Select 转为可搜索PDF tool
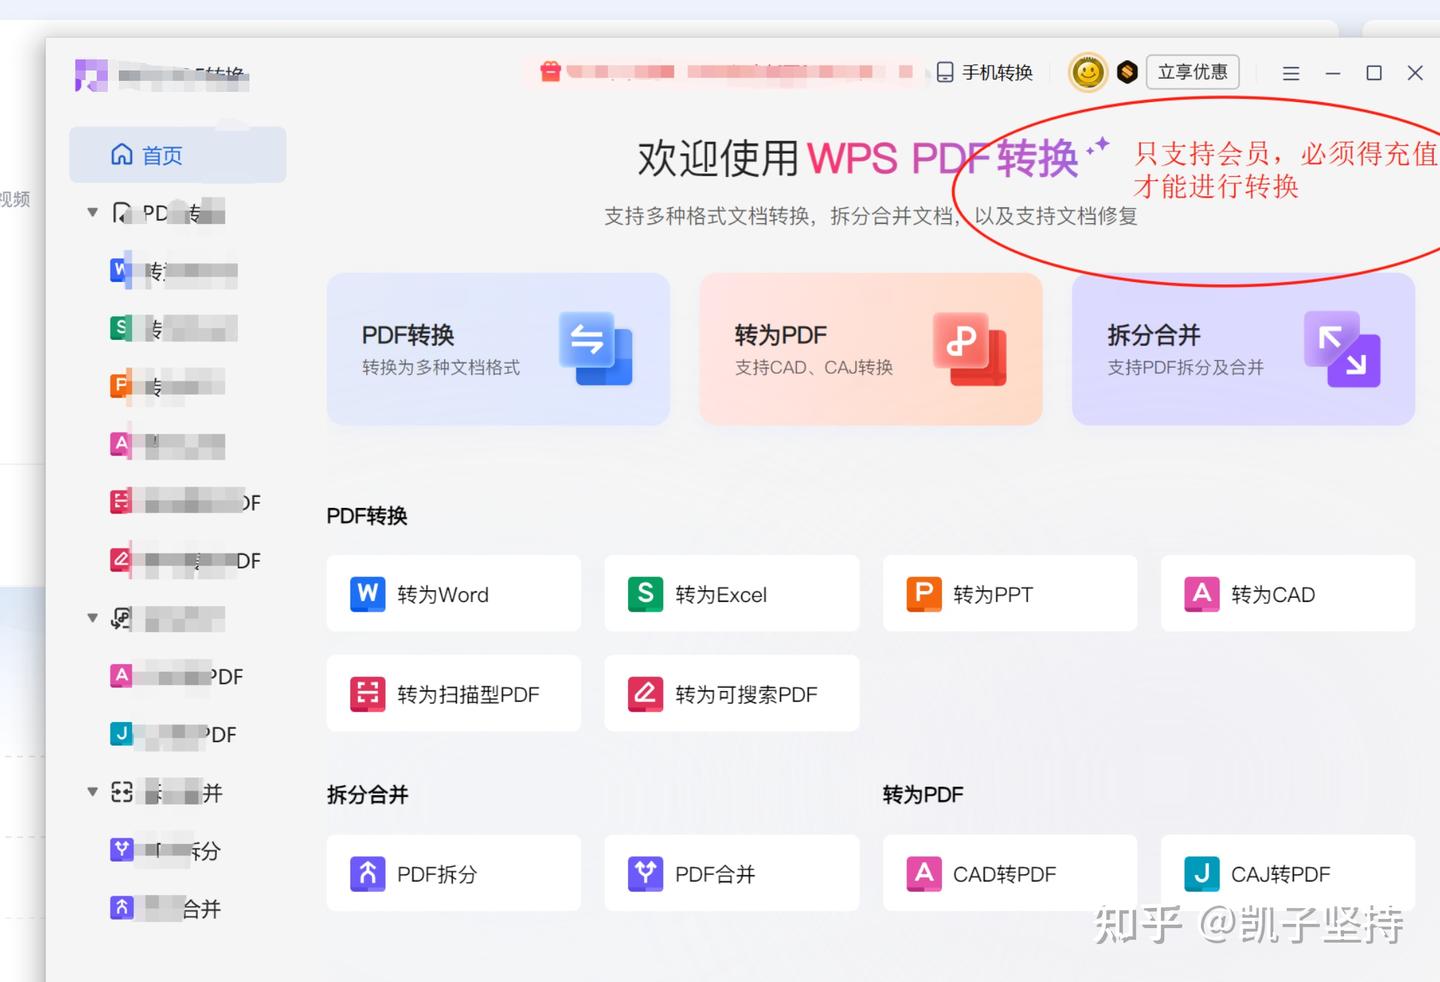The image size is (1440, 982). coord(730,693)
